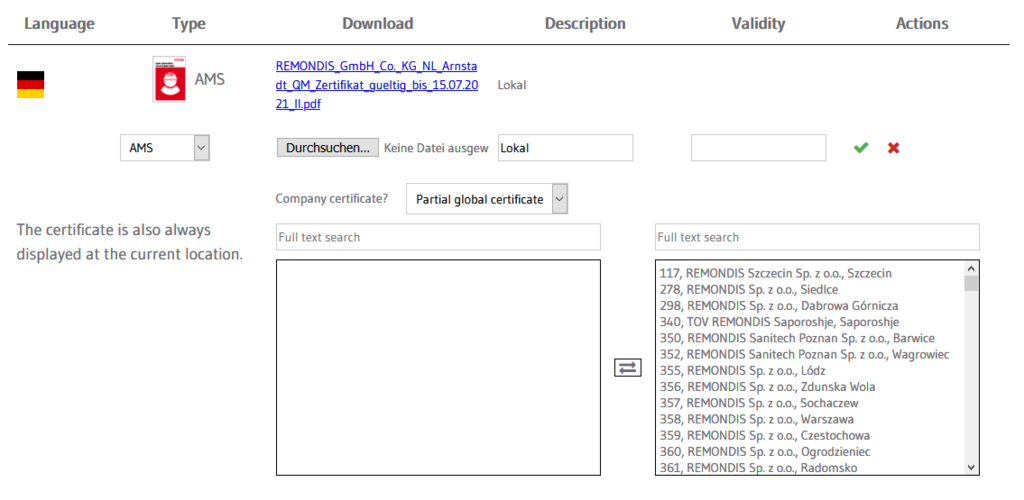Select 278, REMONDIS Sp. z o.o., Siedlce
Screen dimensions: 1024x500
tap(749, 290)
